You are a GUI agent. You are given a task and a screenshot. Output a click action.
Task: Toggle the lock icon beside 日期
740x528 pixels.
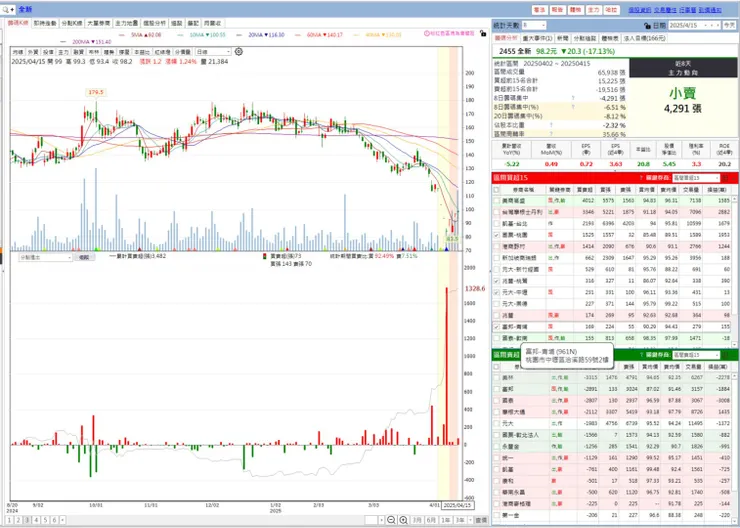(x=648, y=25)
